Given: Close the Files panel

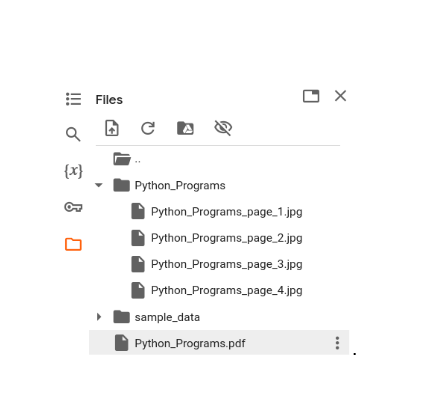Looking at the screenshot, I should pyautogui.click(x=340, y=96).
